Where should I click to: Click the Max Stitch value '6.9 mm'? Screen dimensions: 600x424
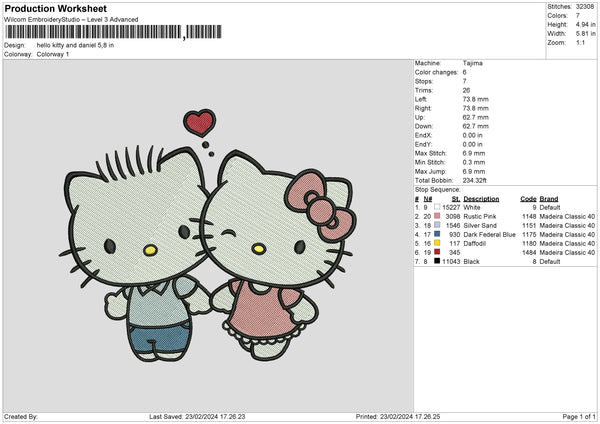[x=474, y=153]
